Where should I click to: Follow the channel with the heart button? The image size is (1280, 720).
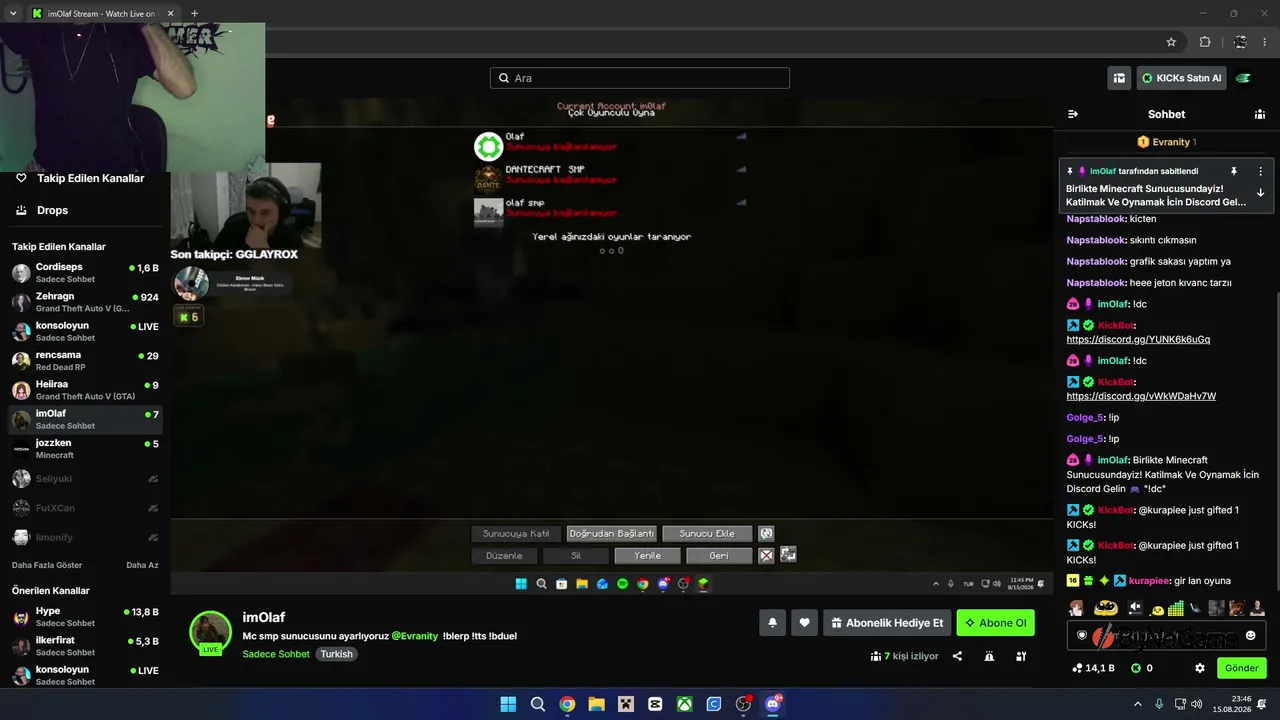pos(804,623)
